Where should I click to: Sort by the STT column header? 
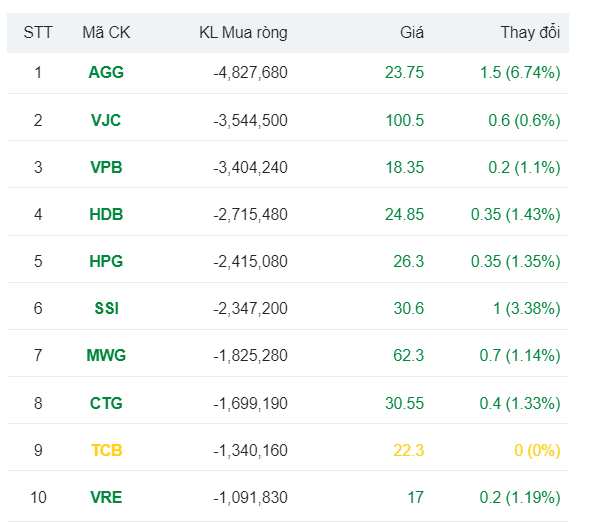38,33
